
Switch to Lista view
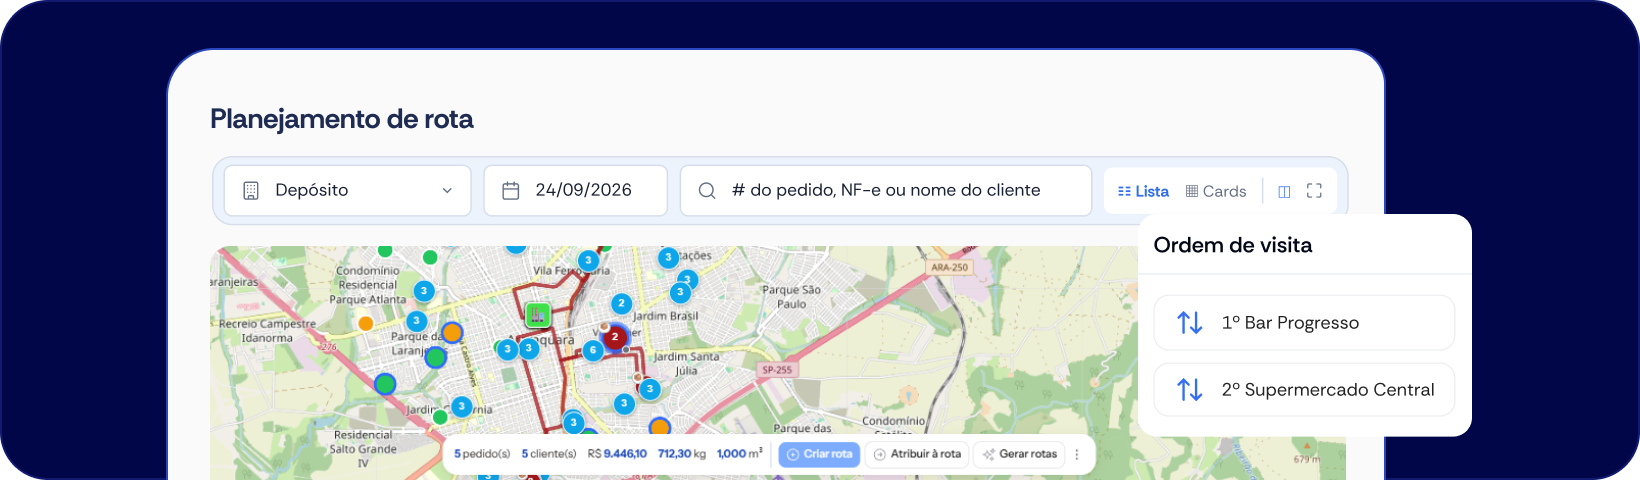[1143, 191]
